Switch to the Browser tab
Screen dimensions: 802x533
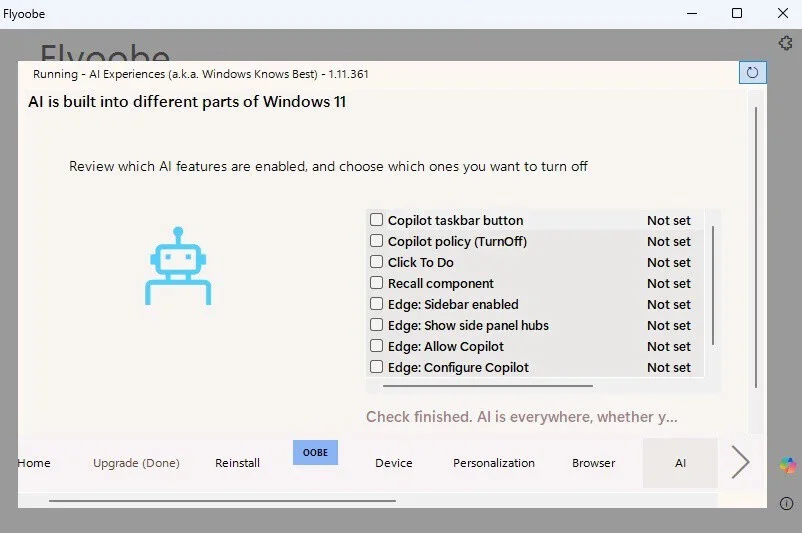pyautogui.click(x=593, y=463)
